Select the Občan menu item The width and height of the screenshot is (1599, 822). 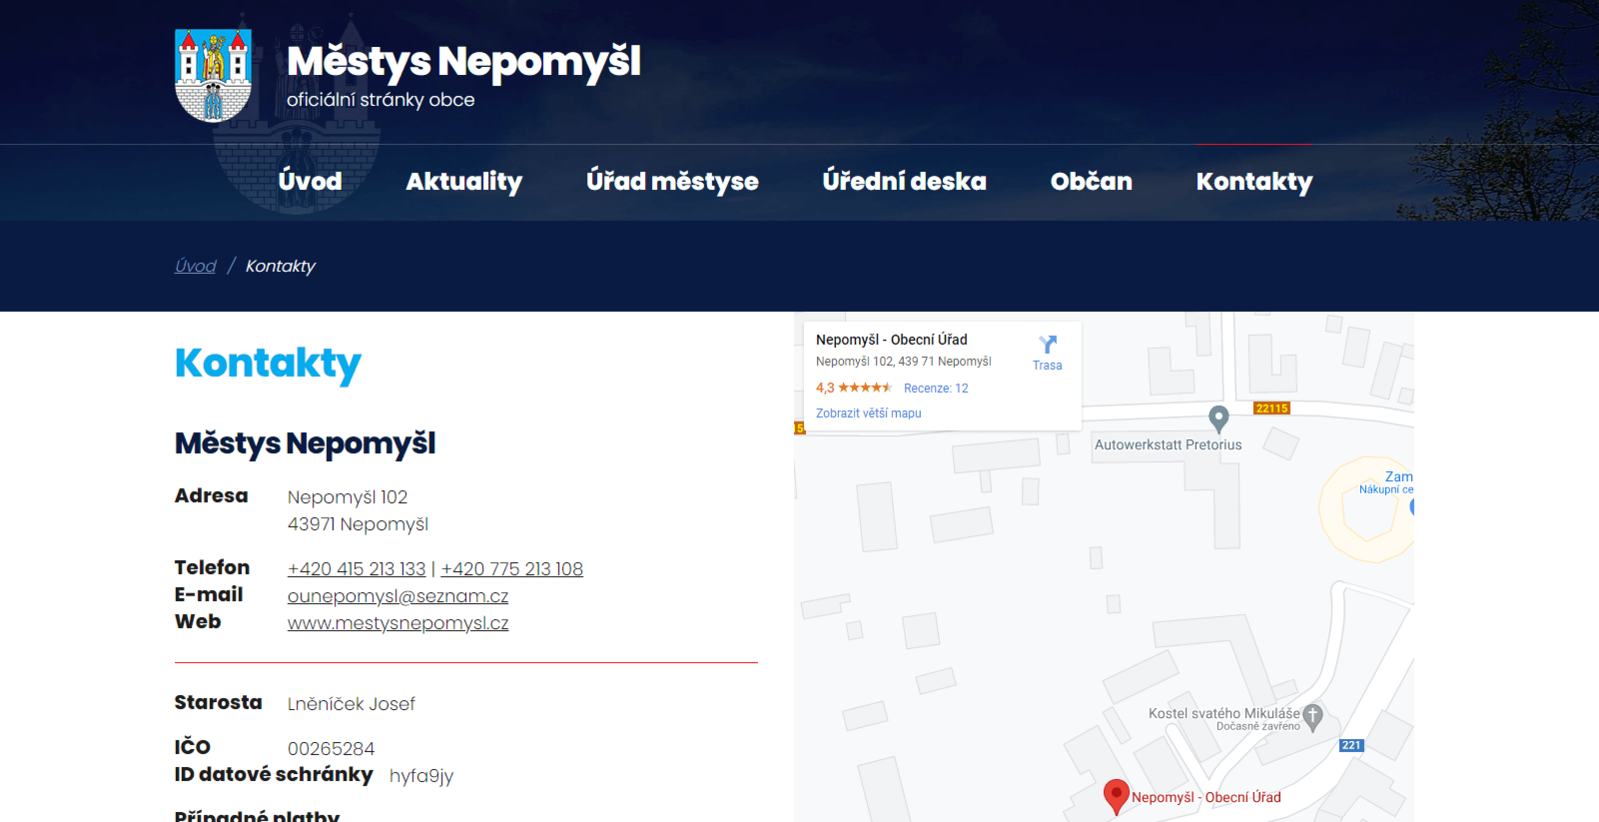tap(1091, 182)
